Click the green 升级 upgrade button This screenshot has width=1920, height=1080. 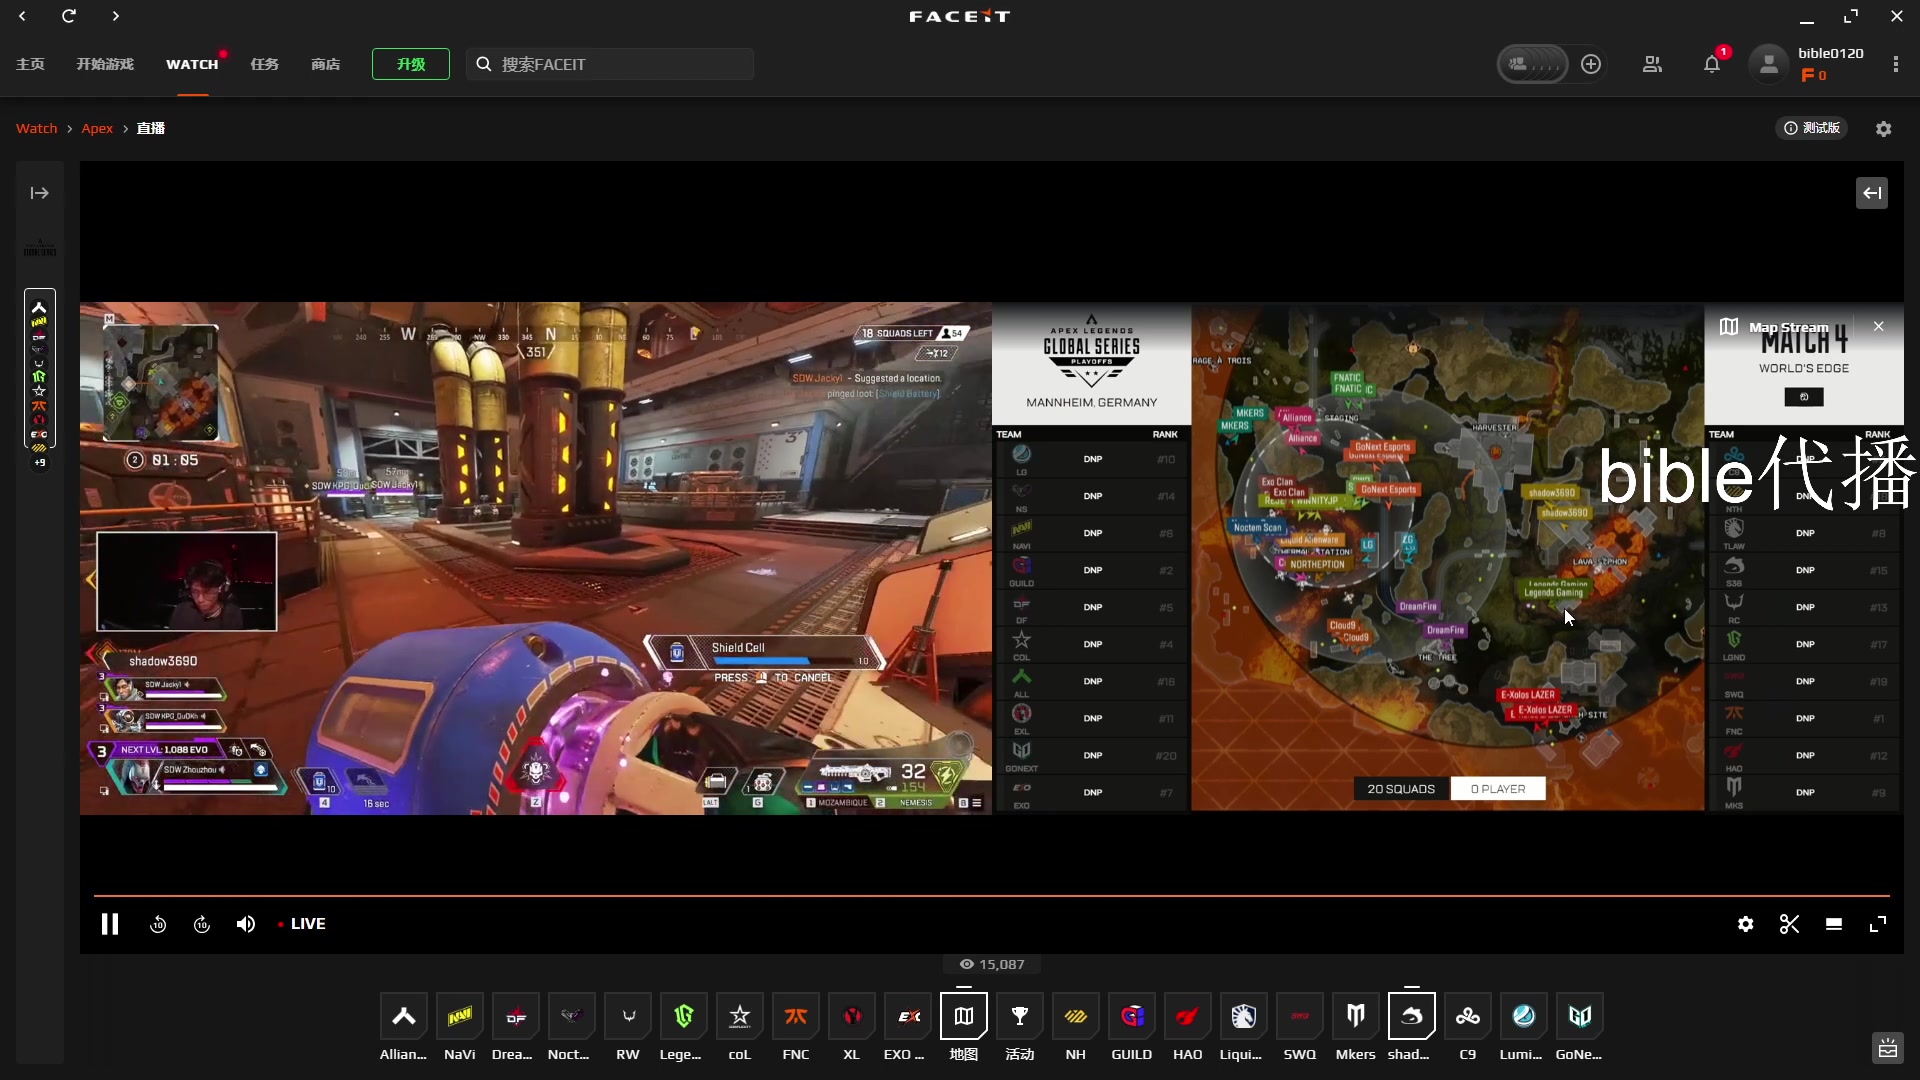[x=411, y=64]
